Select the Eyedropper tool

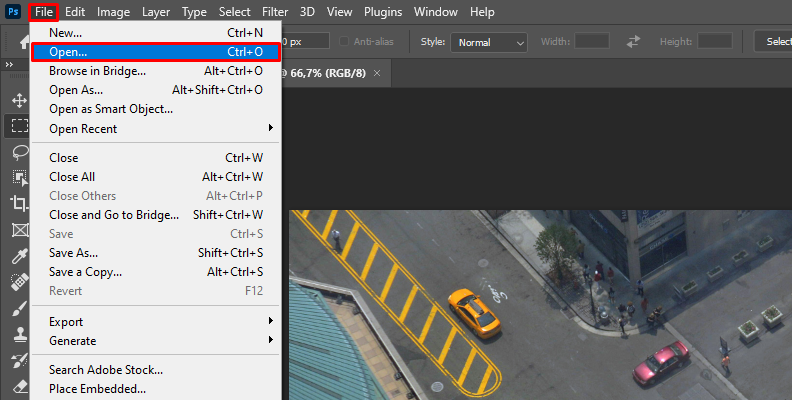(x=20, y=257)
